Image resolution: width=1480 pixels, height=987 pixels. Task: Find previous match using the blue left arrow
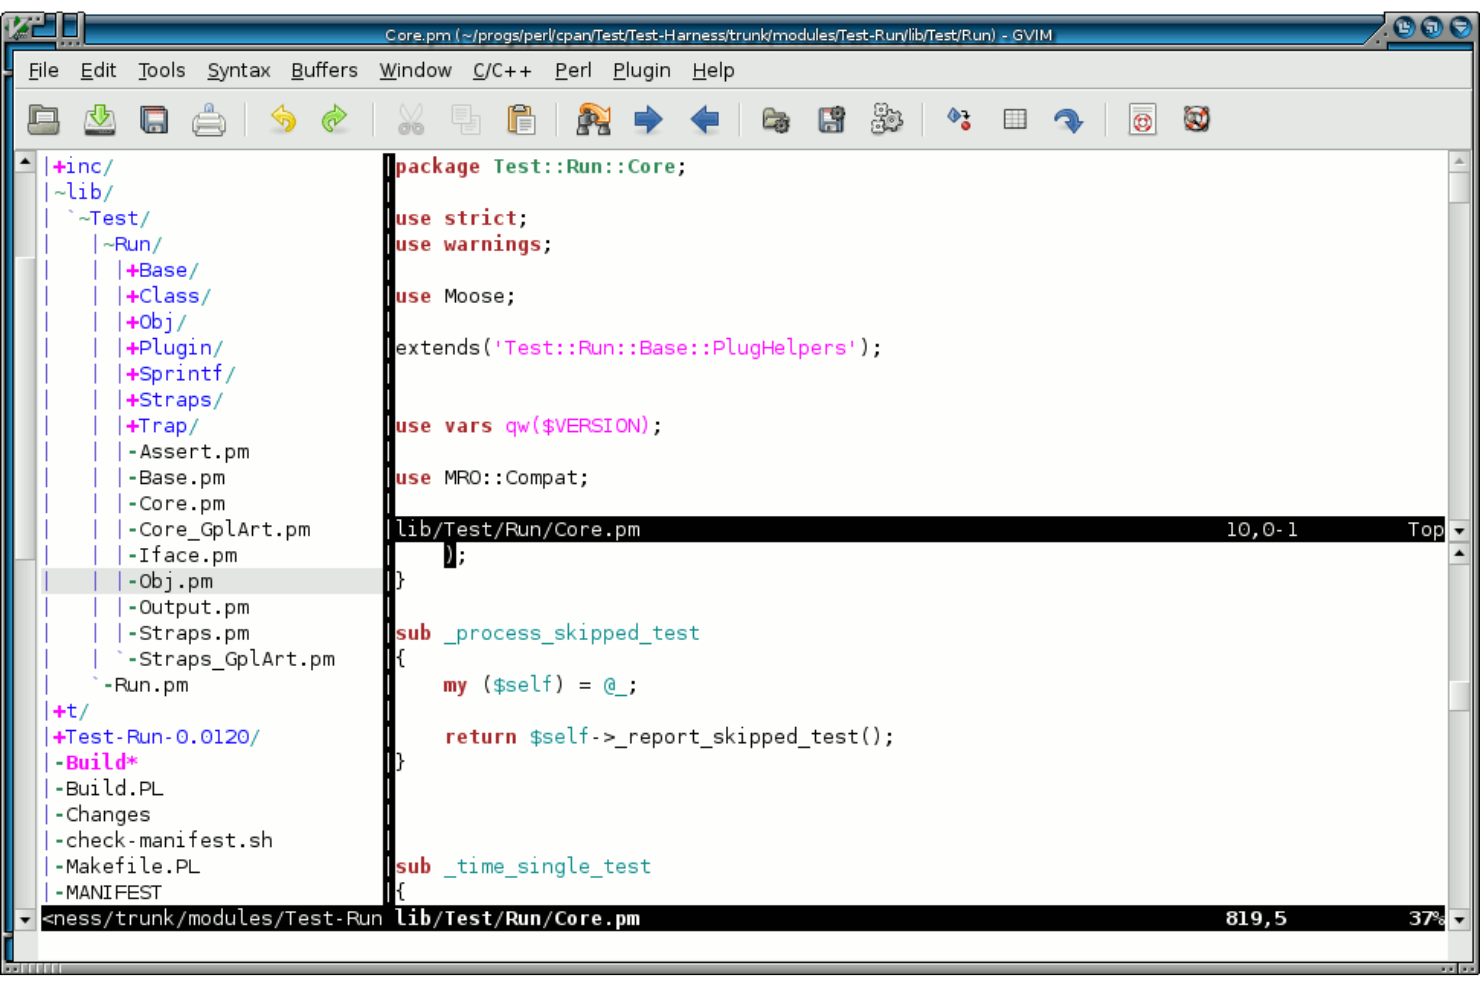pyautogui.click(x=704, y=119)
